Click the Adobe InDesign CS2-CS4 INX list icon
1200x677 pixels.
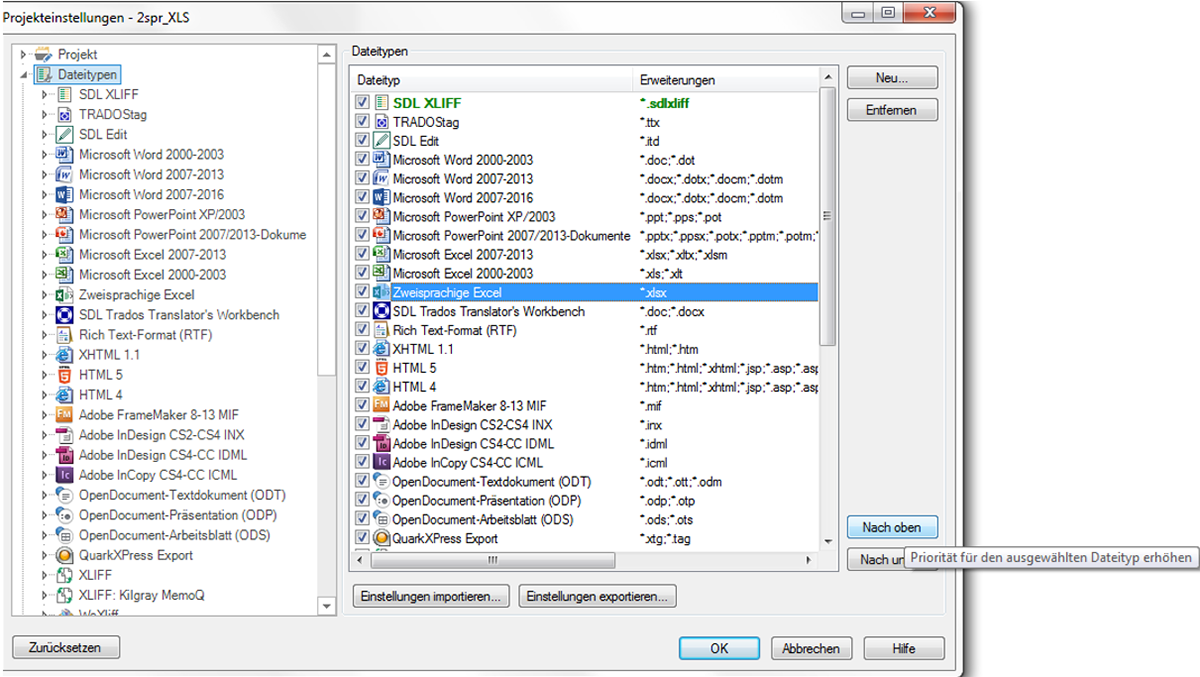[x=381, y=424]
